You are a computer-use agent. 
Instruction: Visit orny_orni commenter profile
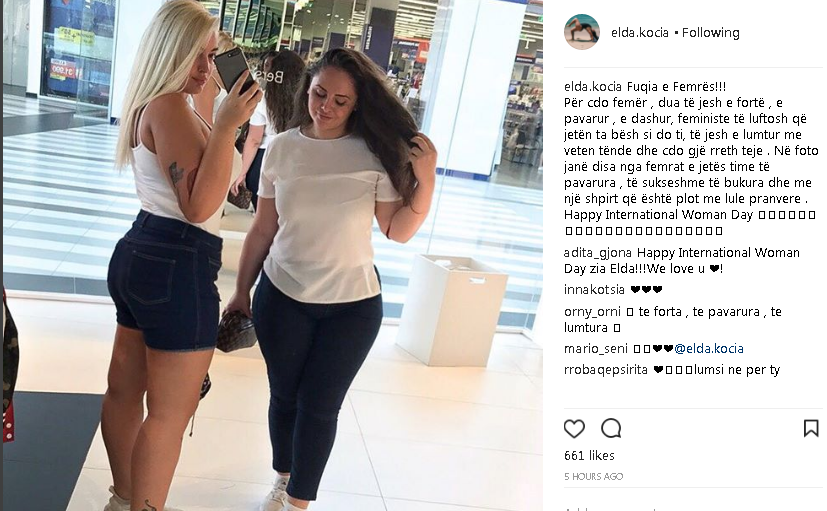(x=593, y=312)
